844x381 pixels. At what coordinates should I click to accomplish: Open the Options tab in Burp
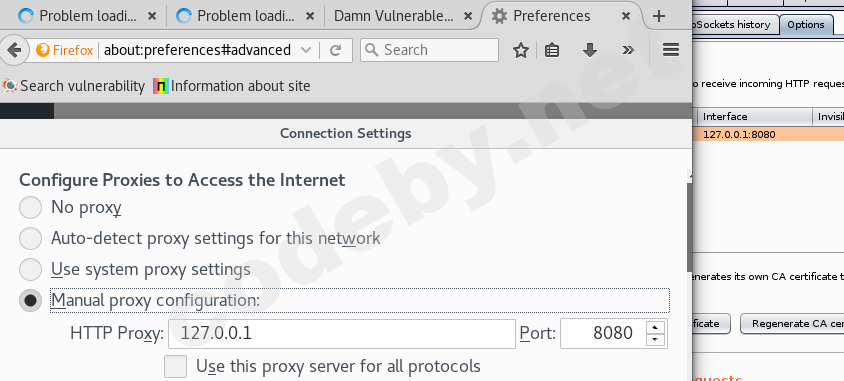tap(806, 25)
